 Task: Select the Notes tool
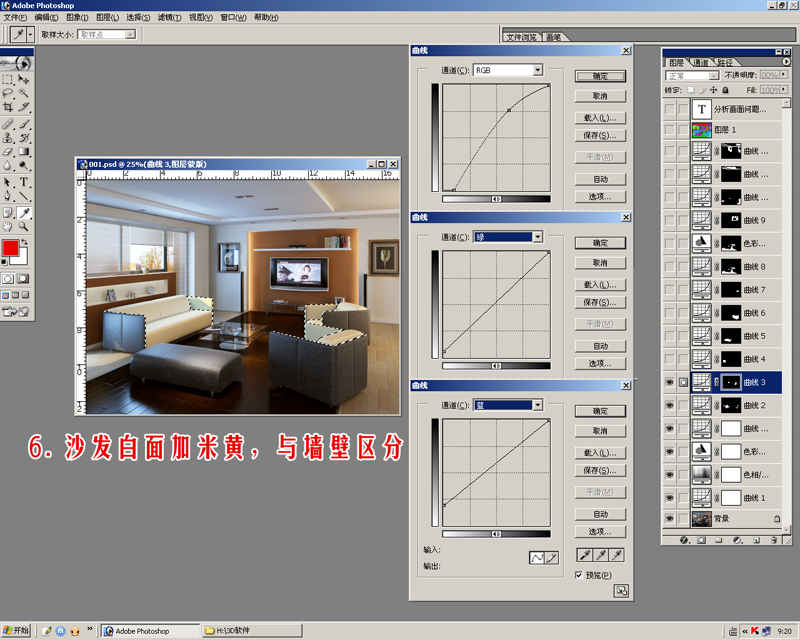coord(8,213)
